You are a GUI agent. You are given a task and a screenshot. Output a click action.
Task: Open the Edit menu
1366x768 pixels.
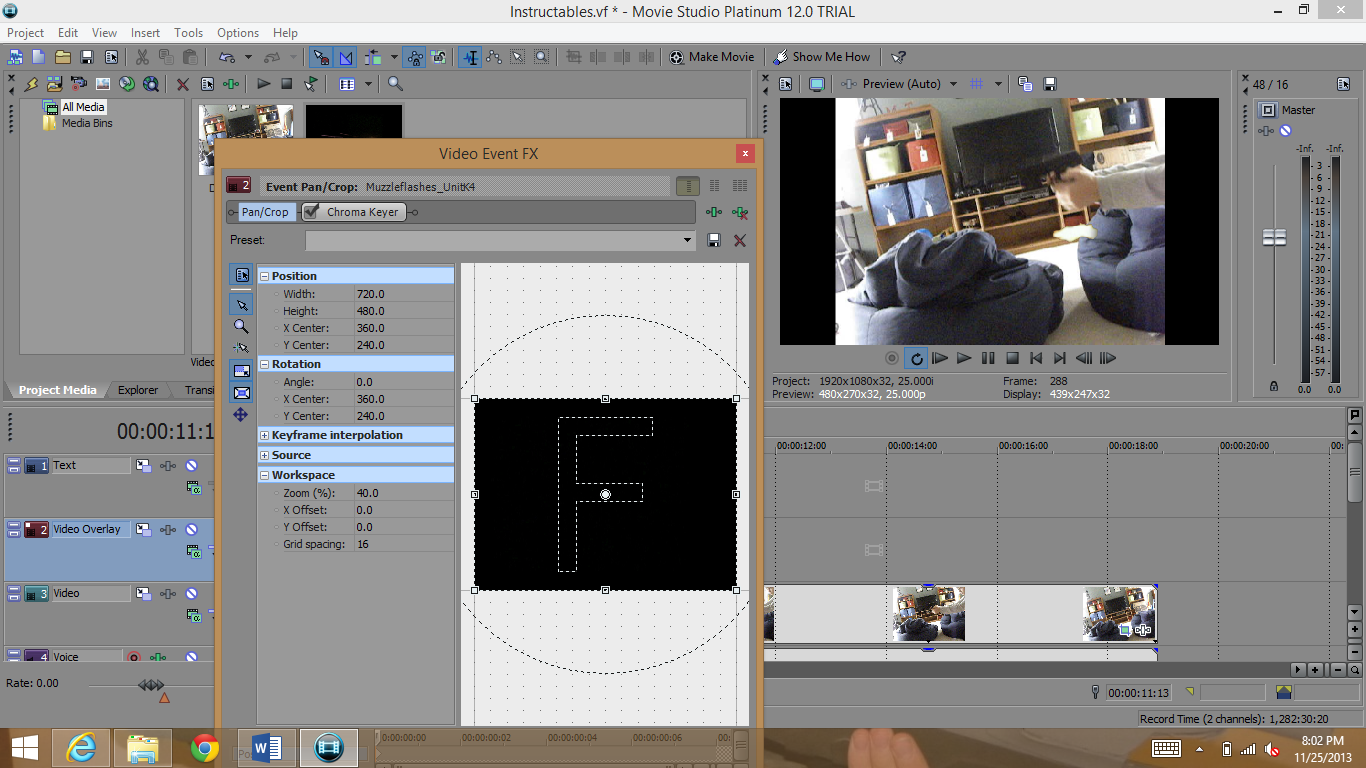[68, 33]
